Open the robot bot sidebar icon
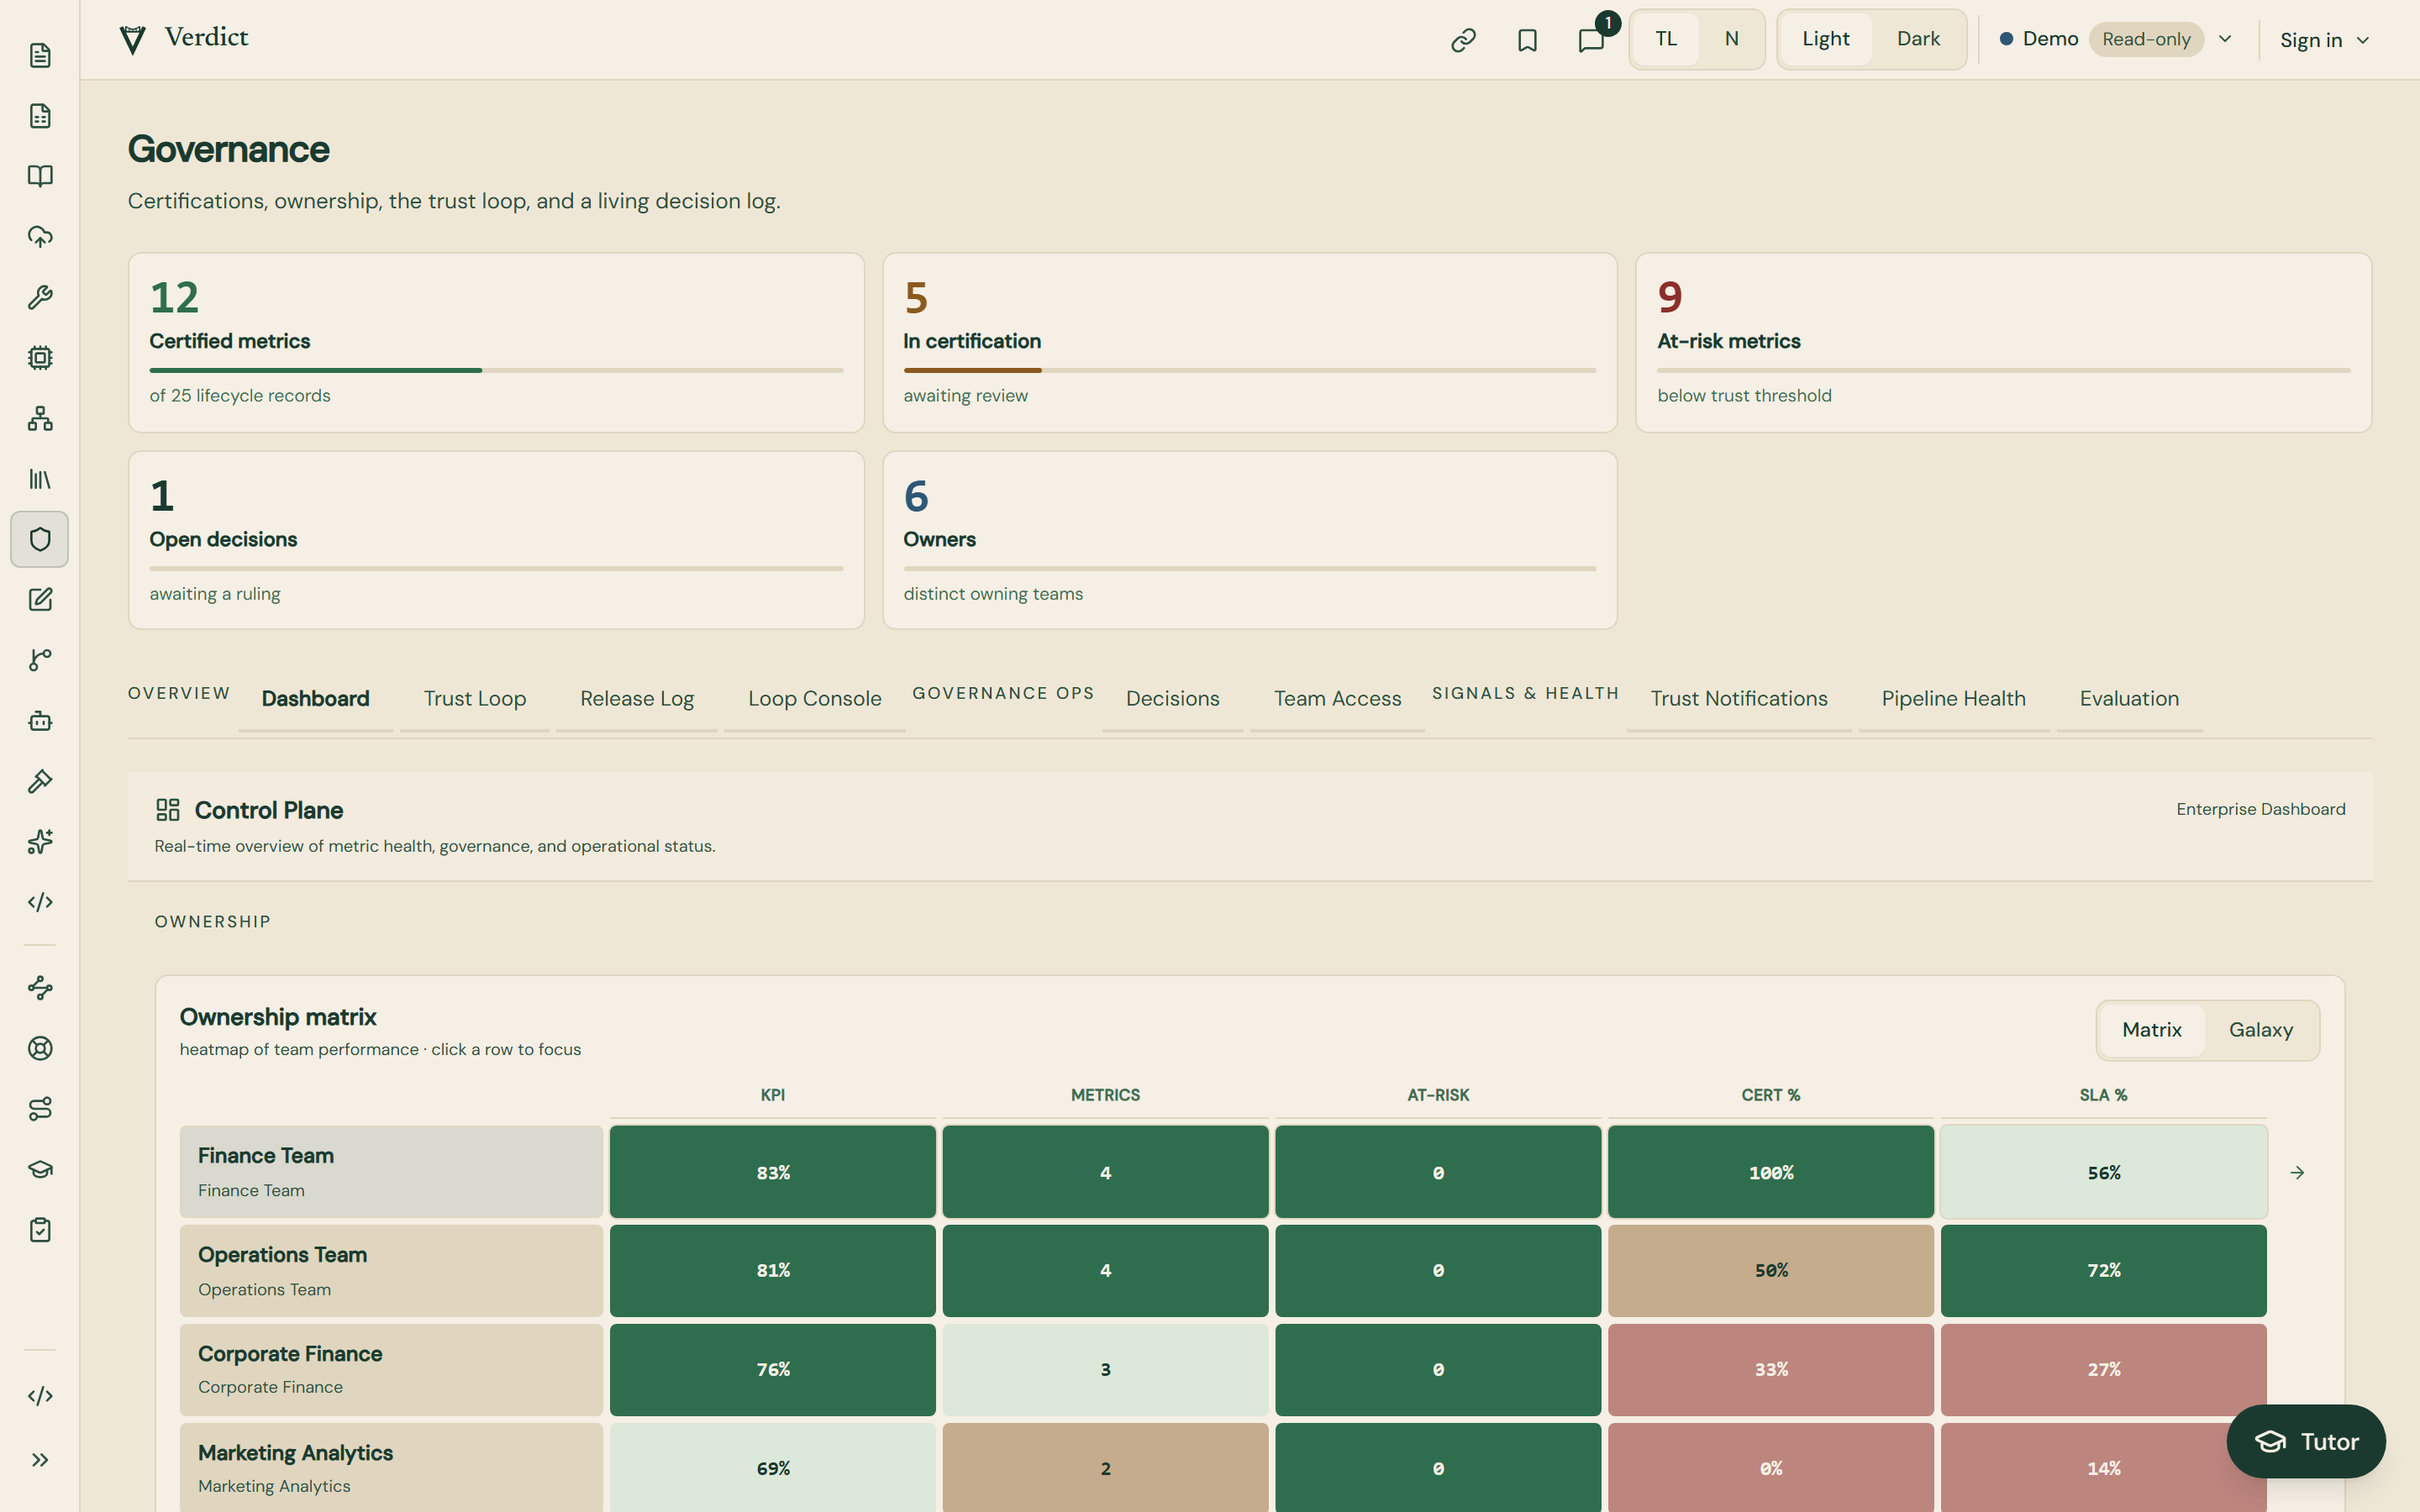Screen dimensions: 2420x1512 40,721
